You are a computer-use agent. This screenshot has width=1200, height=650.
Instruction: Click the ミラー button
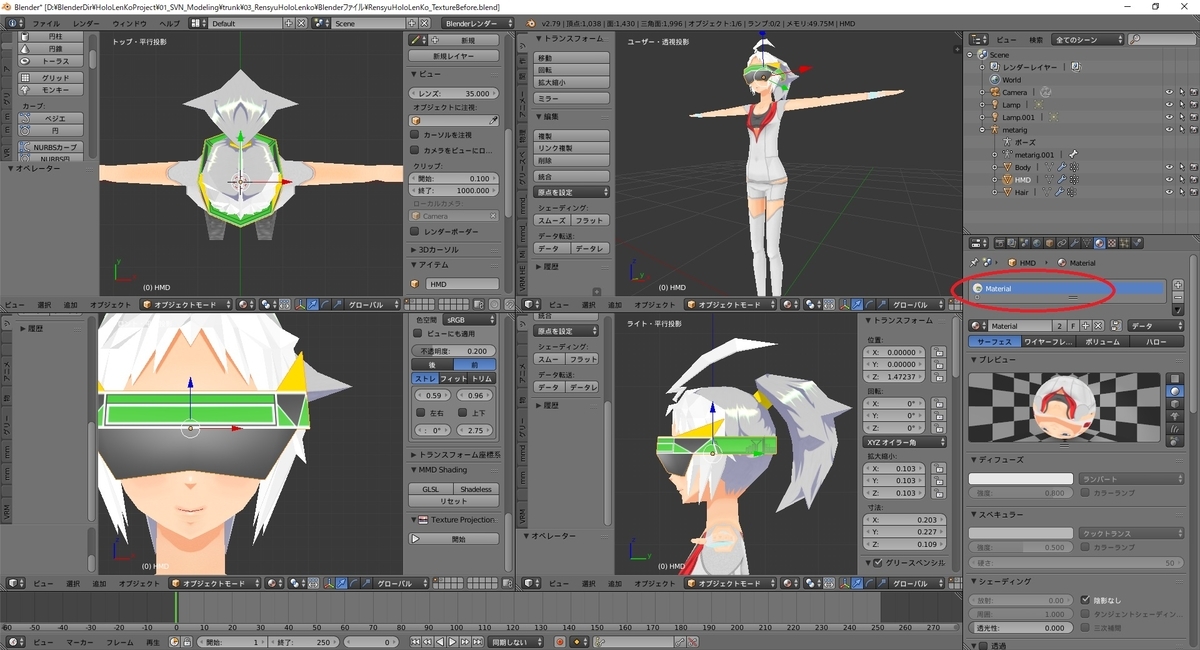[571, 98]
